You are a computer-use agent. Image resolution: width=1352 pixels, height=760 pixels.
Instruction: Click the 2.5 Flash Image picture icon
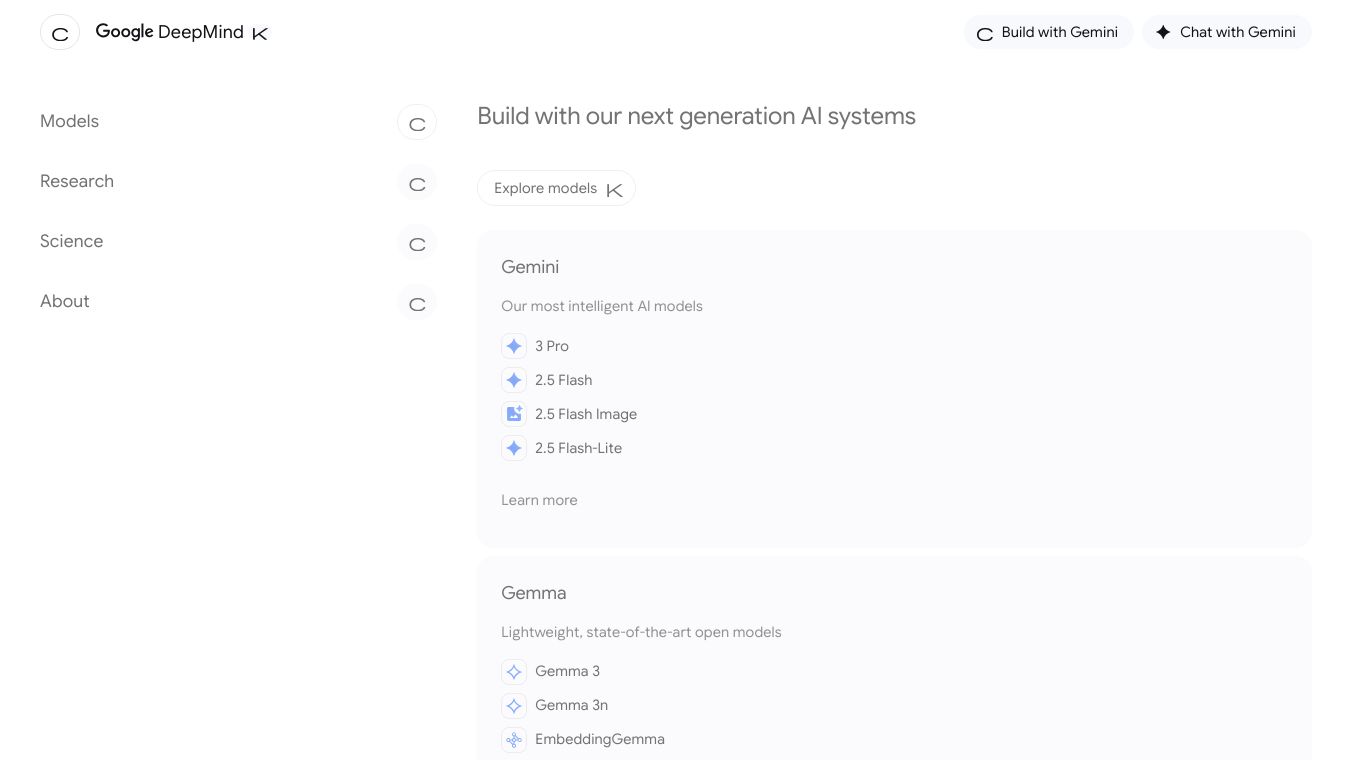514,414
